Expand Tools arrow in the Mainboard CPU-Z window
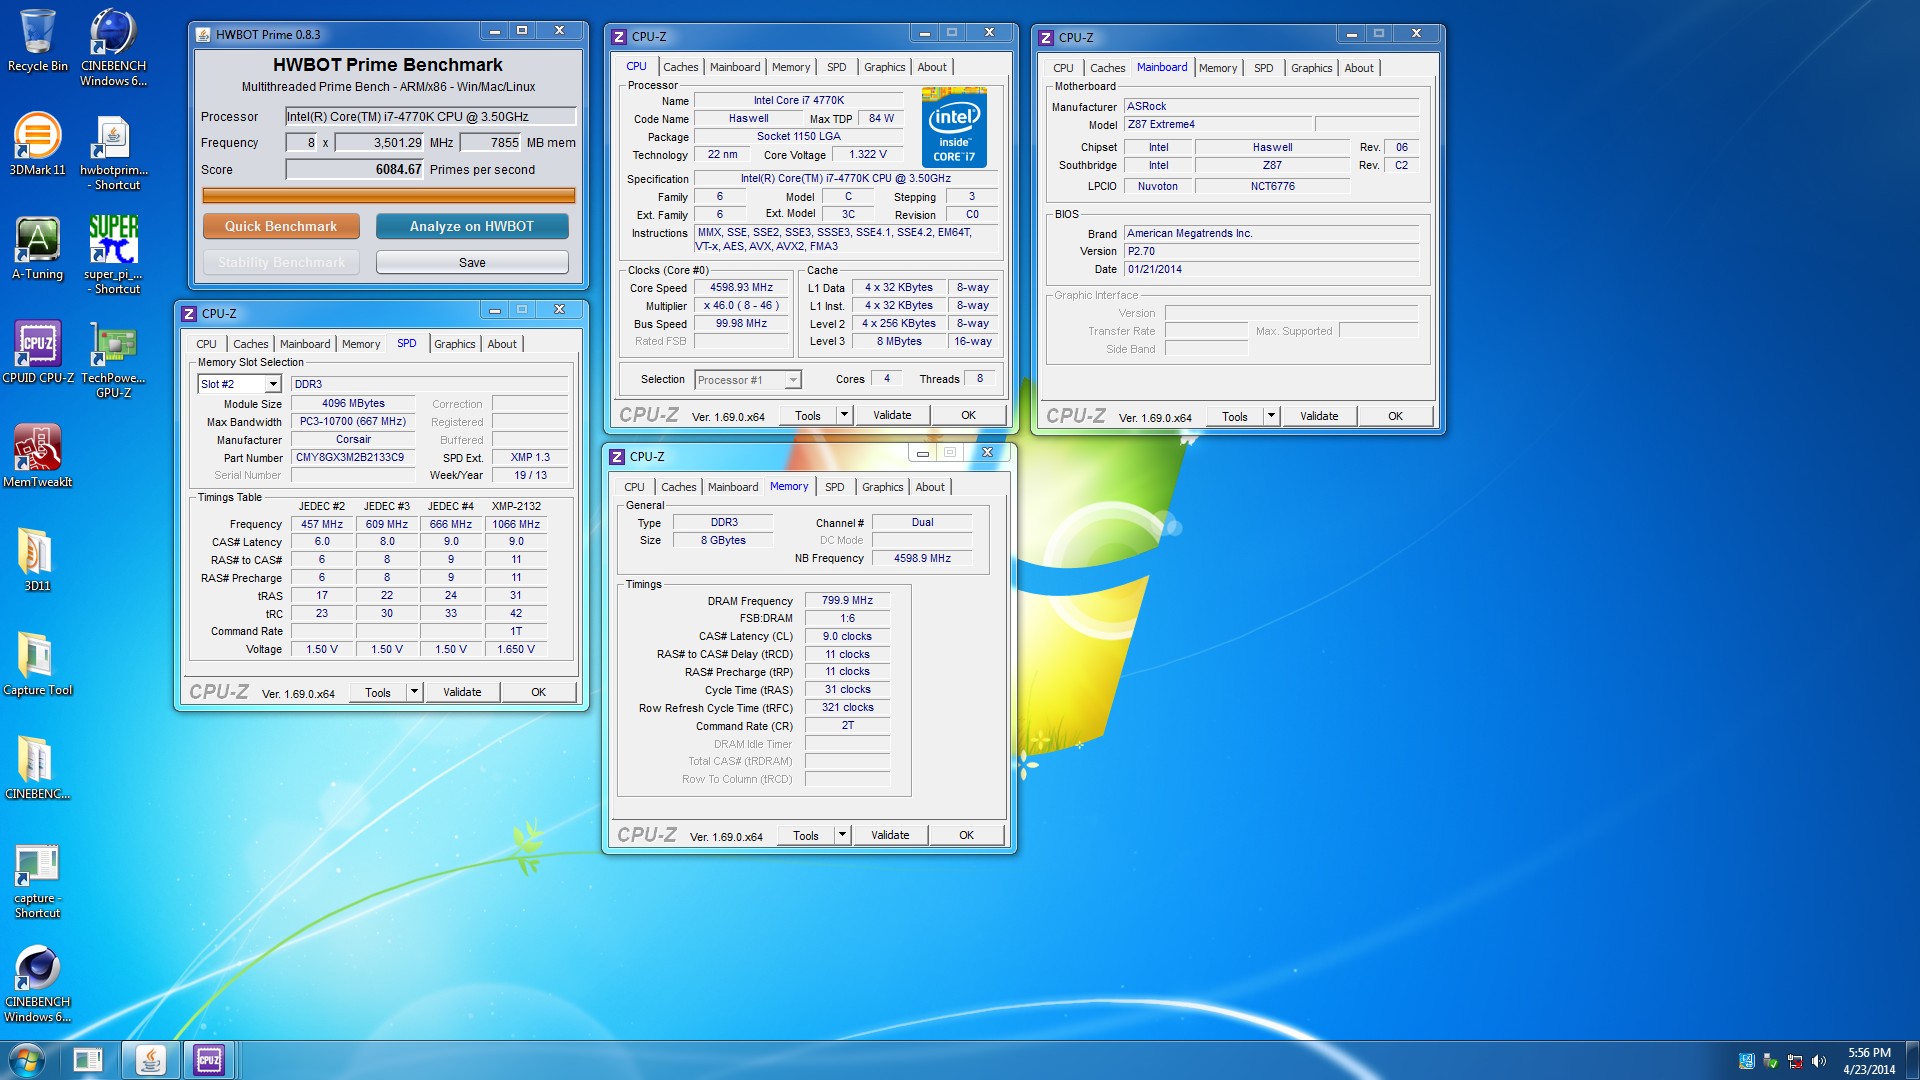The height and width of the screenshot is (1080, 1920). 1271,416
